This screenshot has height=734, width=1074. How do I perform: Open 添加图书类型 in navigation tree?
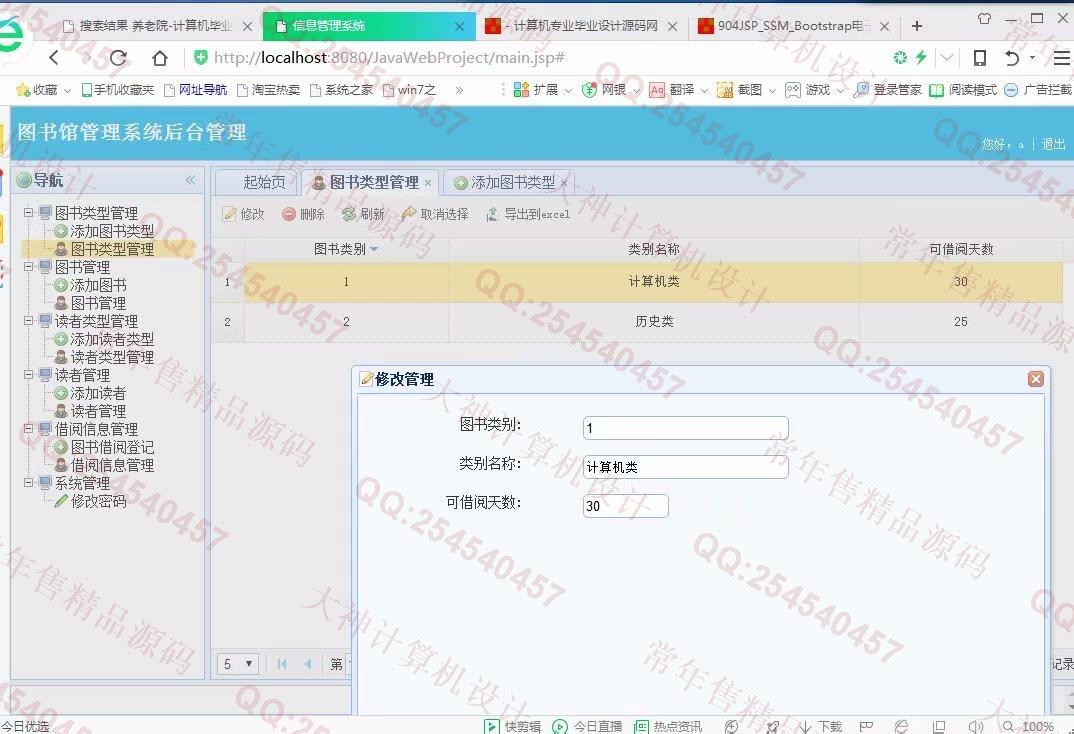pyautogui.click(x=112, y=231)
